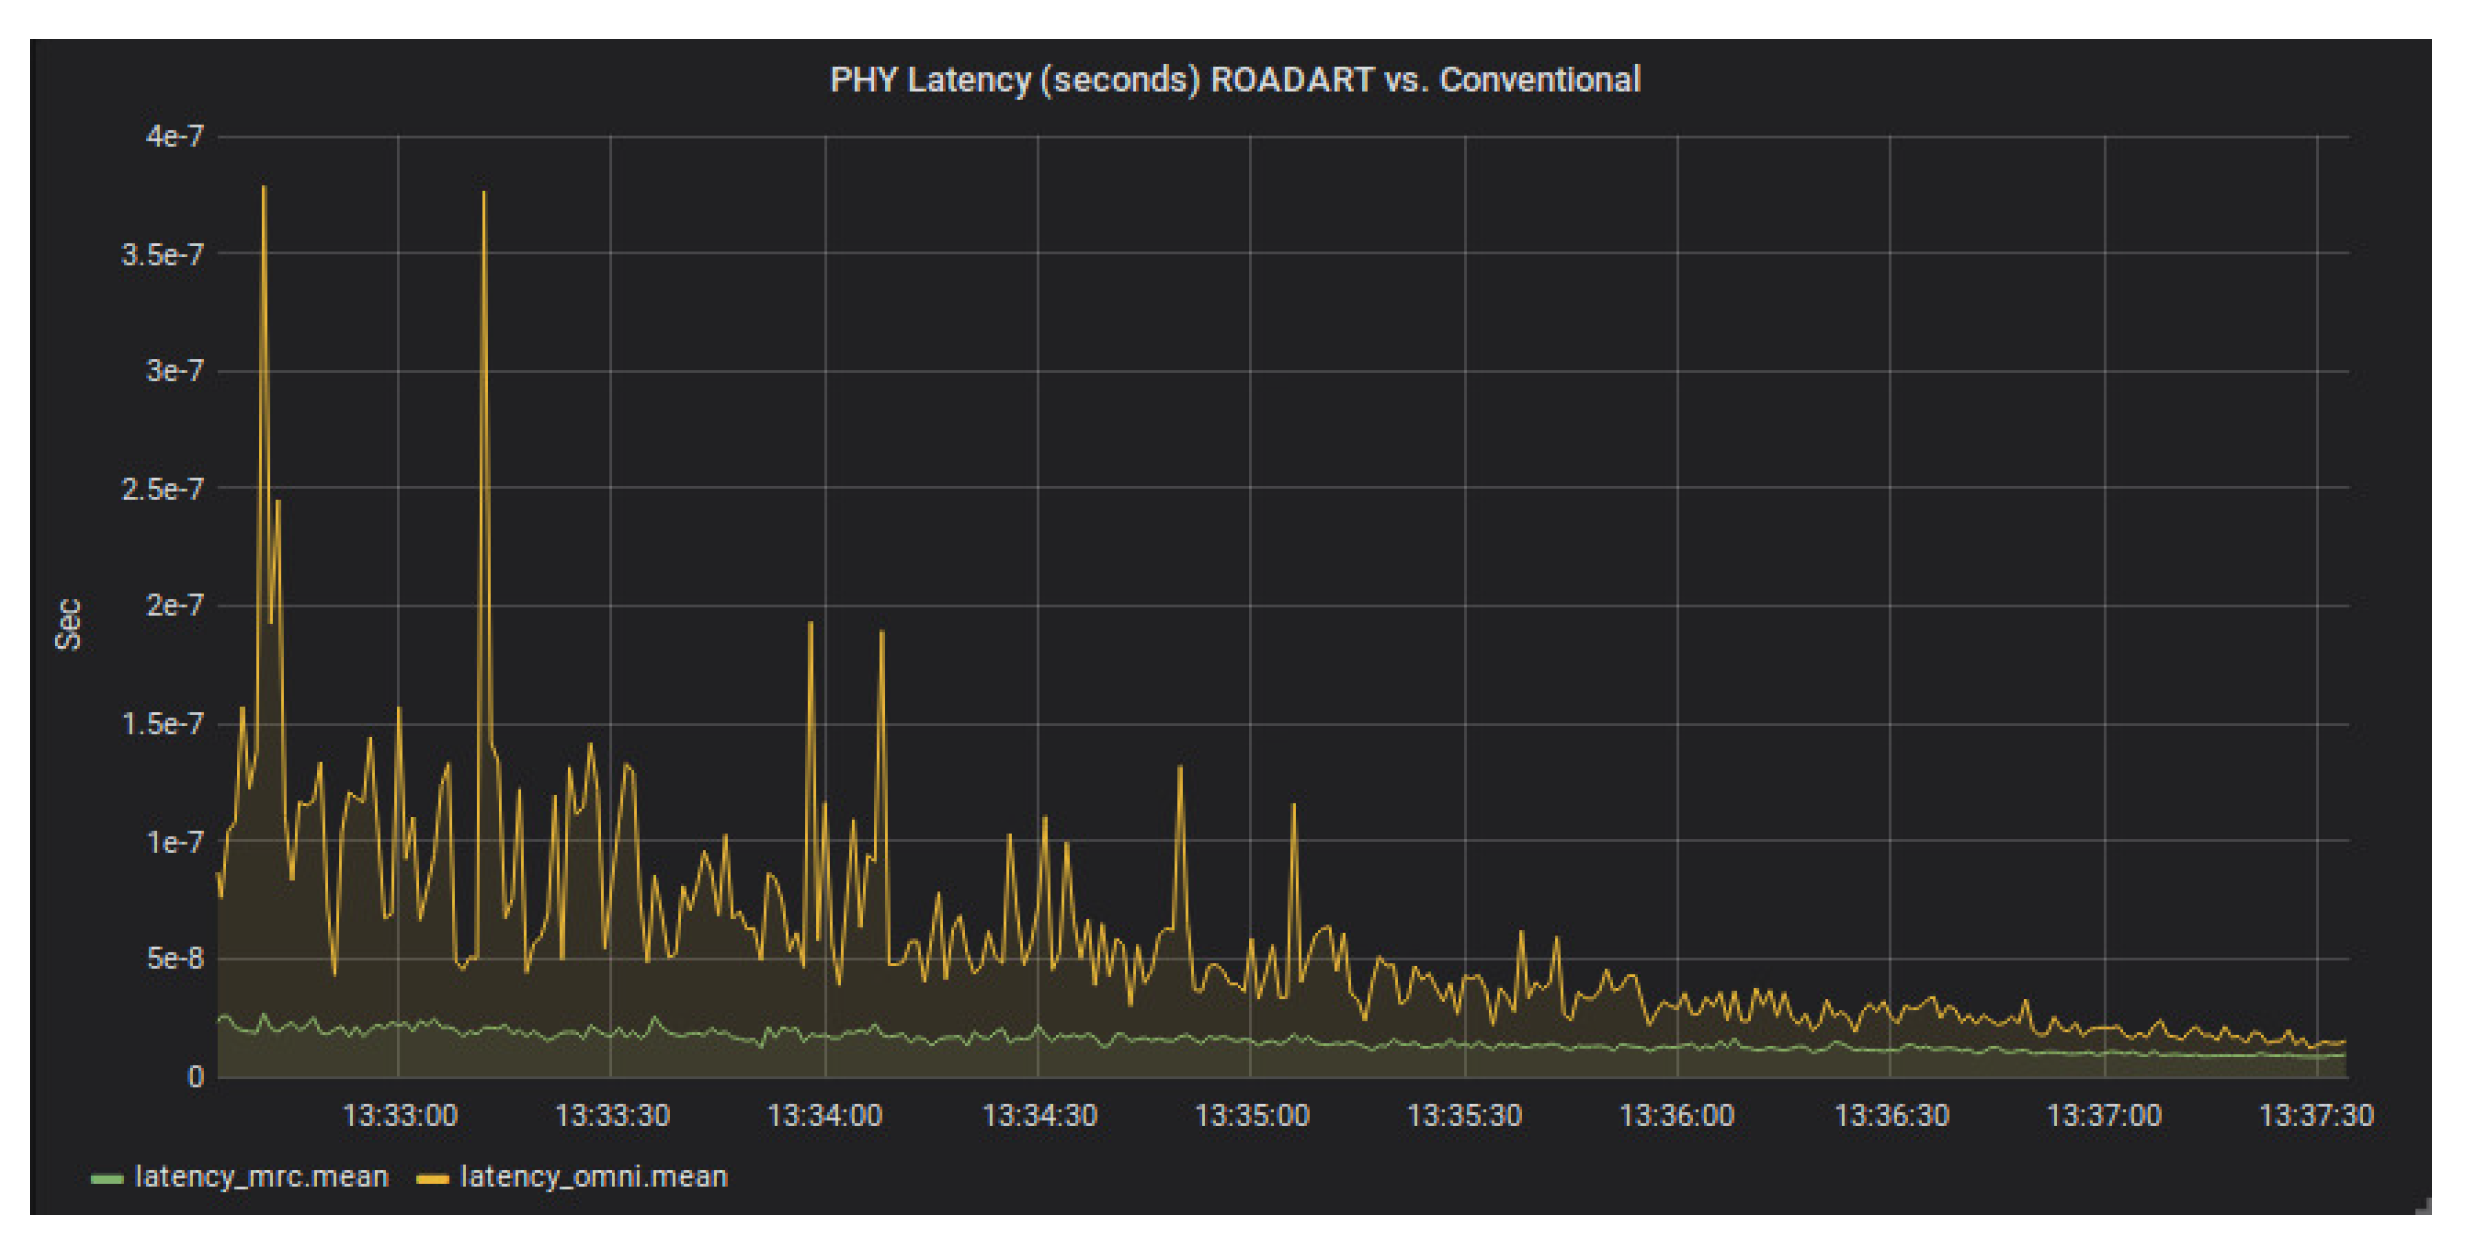Click the 2e-7 y-axis tick label

(x=174, y=605)
